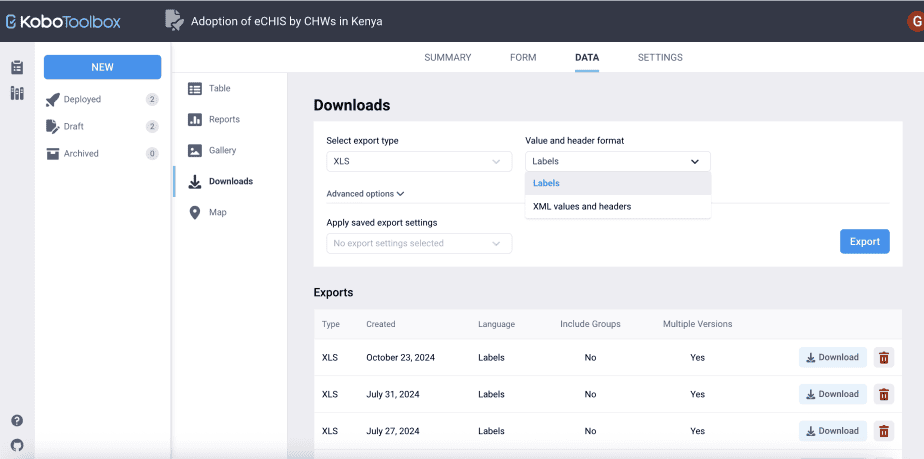Select the Labels option in the list
The height and width of the screenshot is (459, 924).
547,183
